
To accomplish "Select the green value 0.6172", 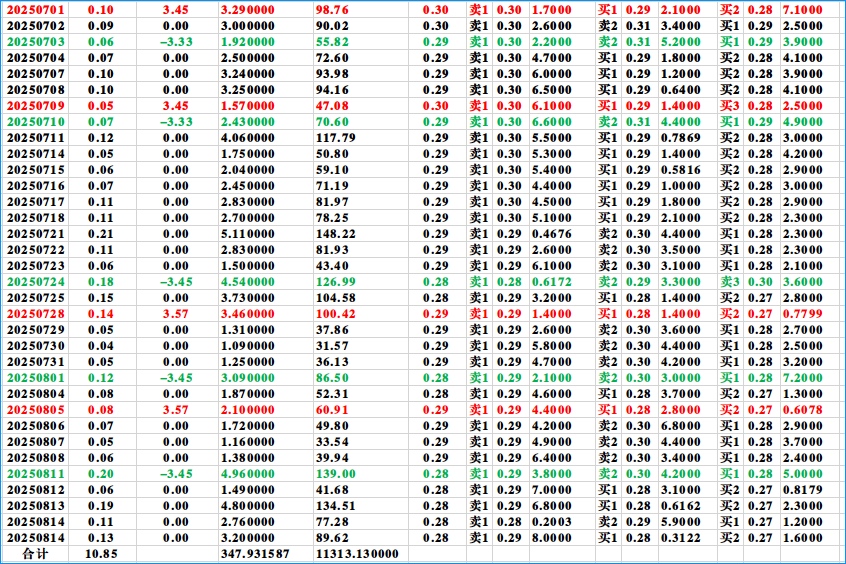I will pos(551,282).
